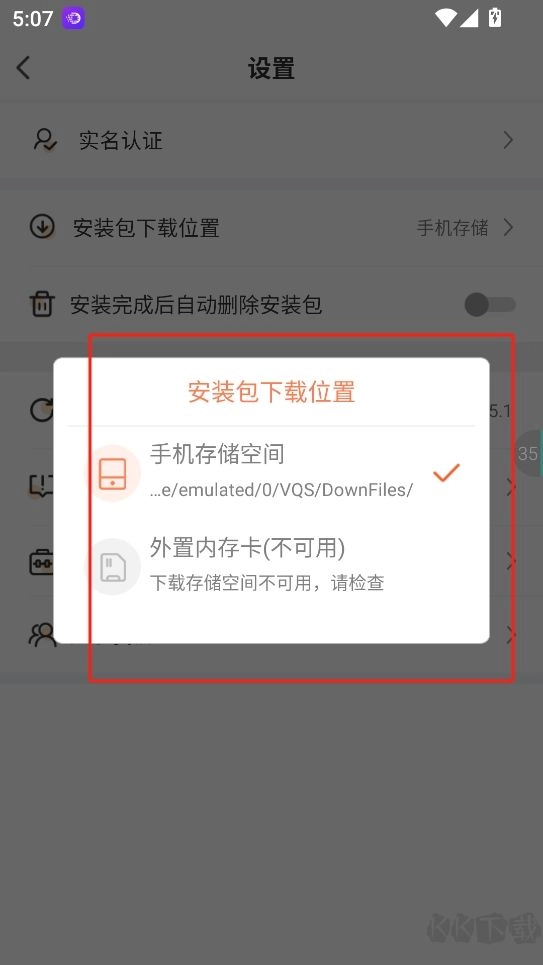Tap the back arrow in the settings header
Screen dimensions: 543x965
[x=23, y=68]
